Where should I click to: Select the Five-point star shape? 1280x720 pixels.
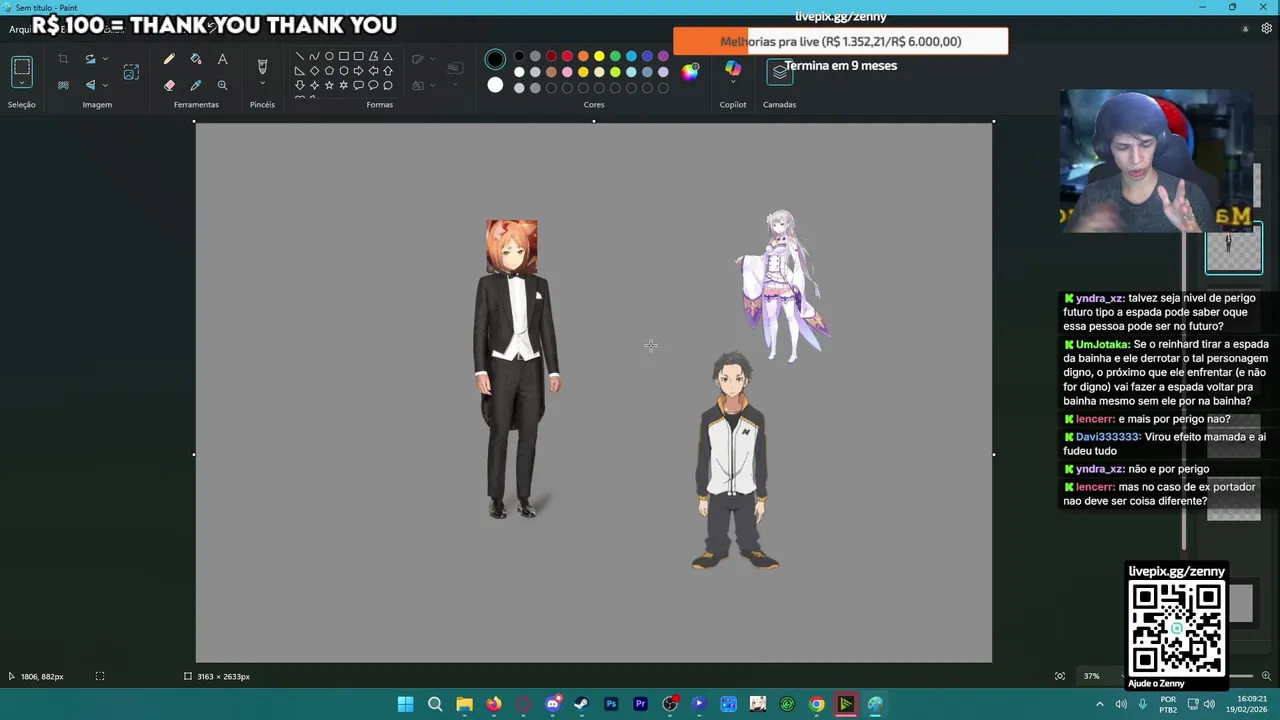click(329, 86)
